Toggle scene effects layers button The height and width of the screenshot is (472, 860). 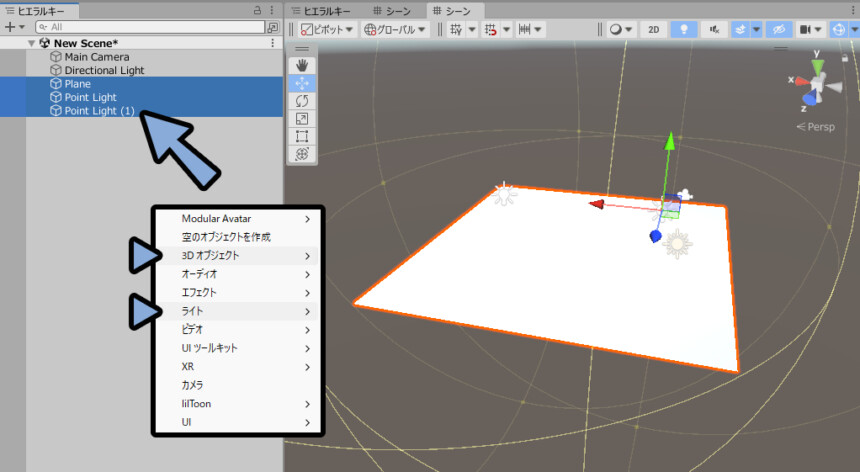[x=741, y=29]
